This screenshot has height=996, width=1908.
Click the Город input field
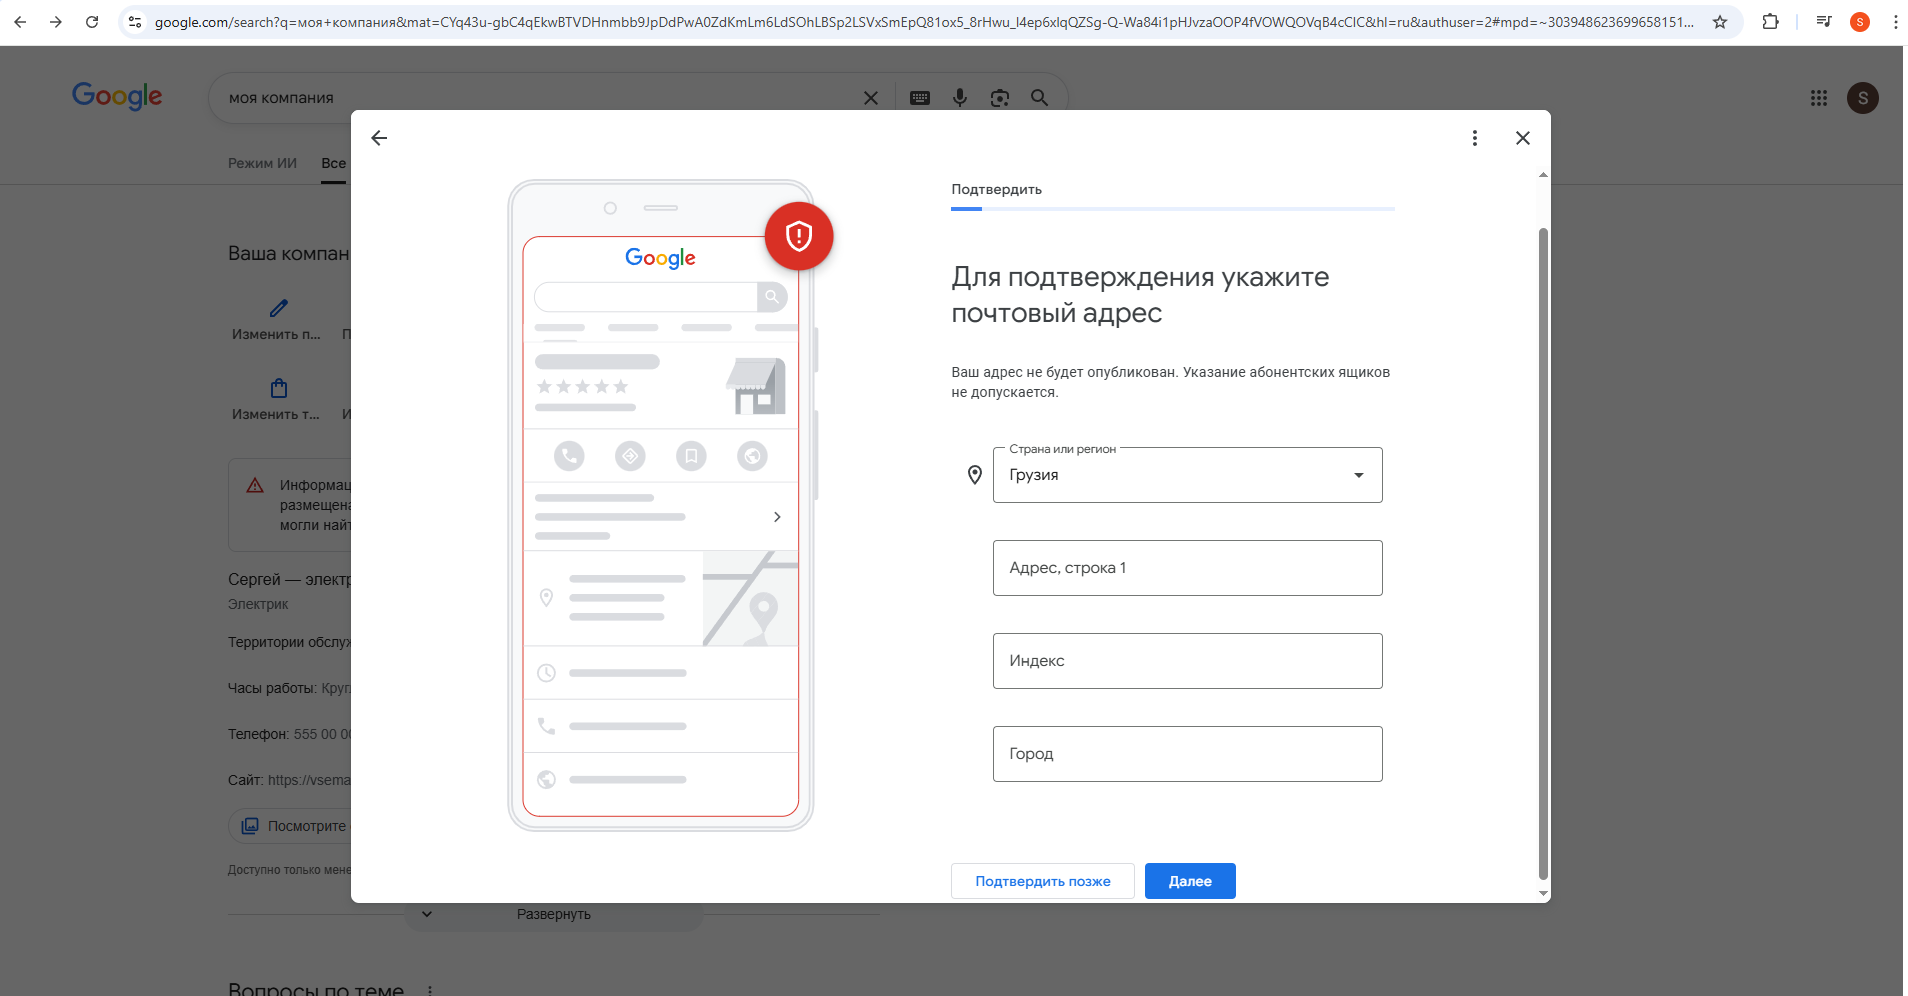coord(1187,754)
